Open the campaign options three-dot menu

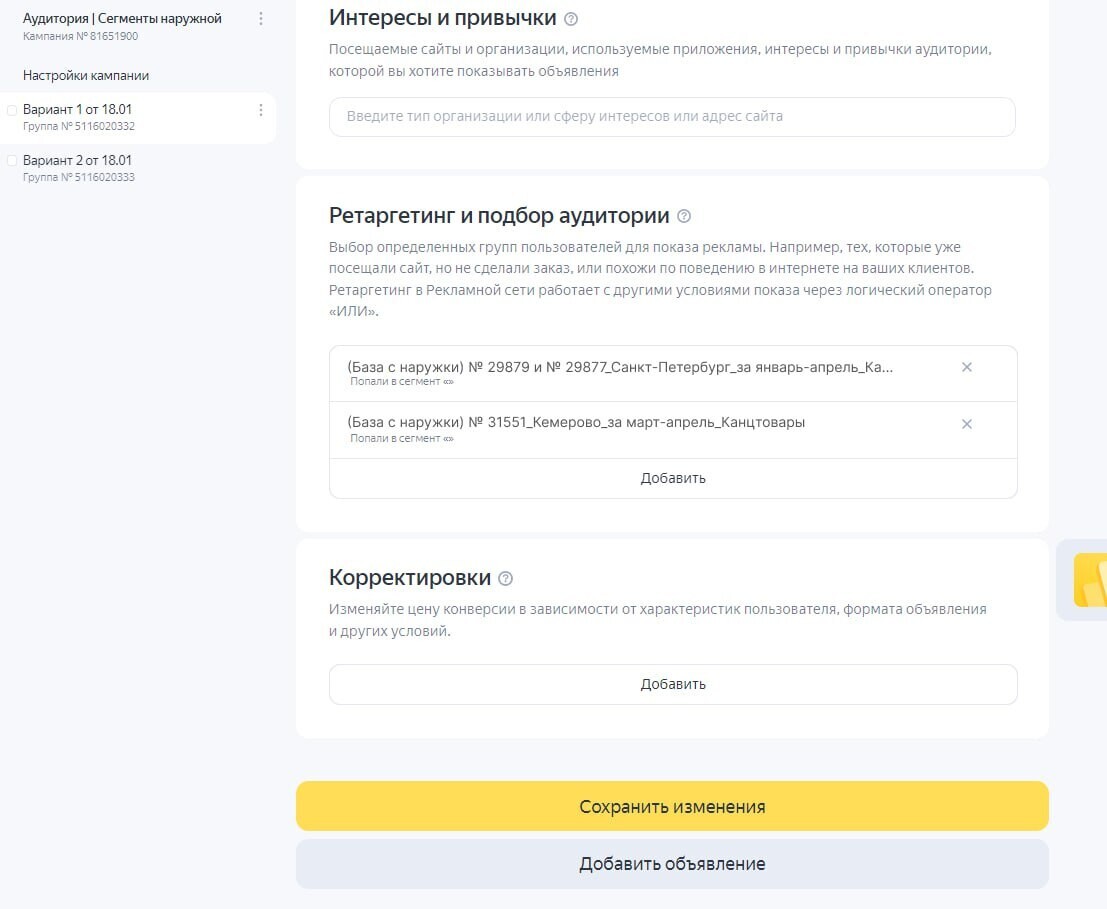point(261,19)
